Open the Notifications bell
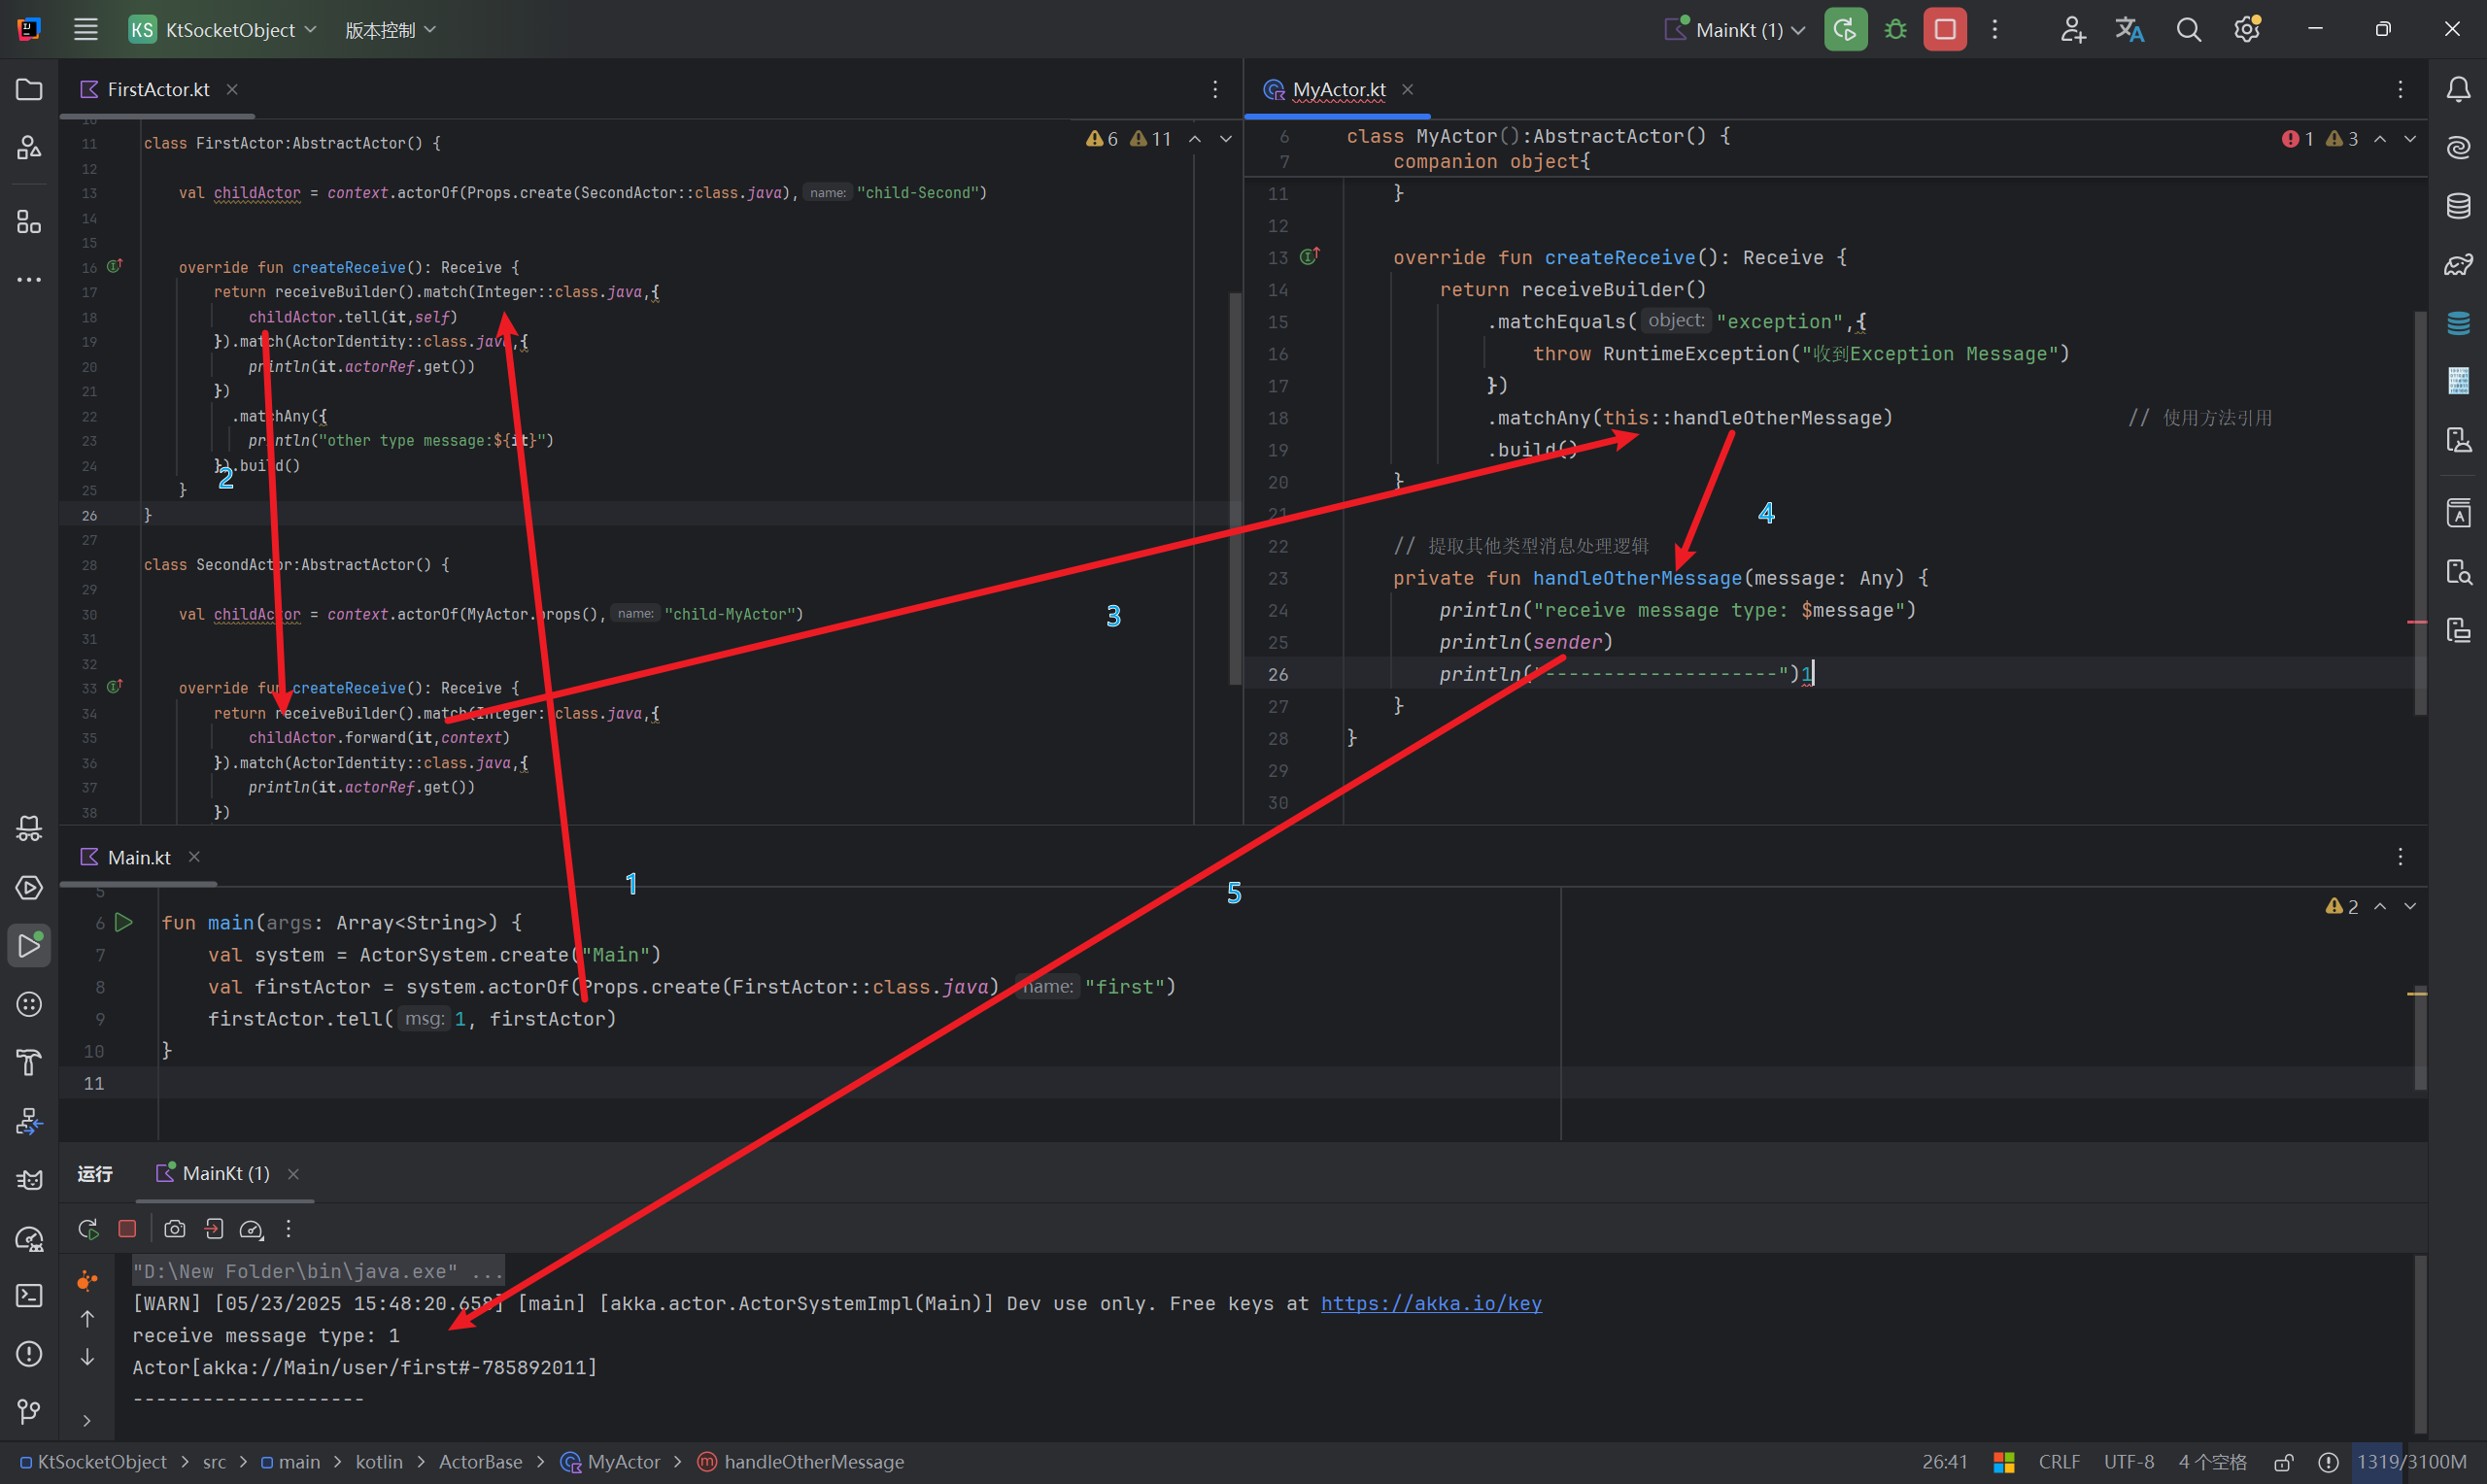The image size is (2487, 1484). tap(2458, 90)
